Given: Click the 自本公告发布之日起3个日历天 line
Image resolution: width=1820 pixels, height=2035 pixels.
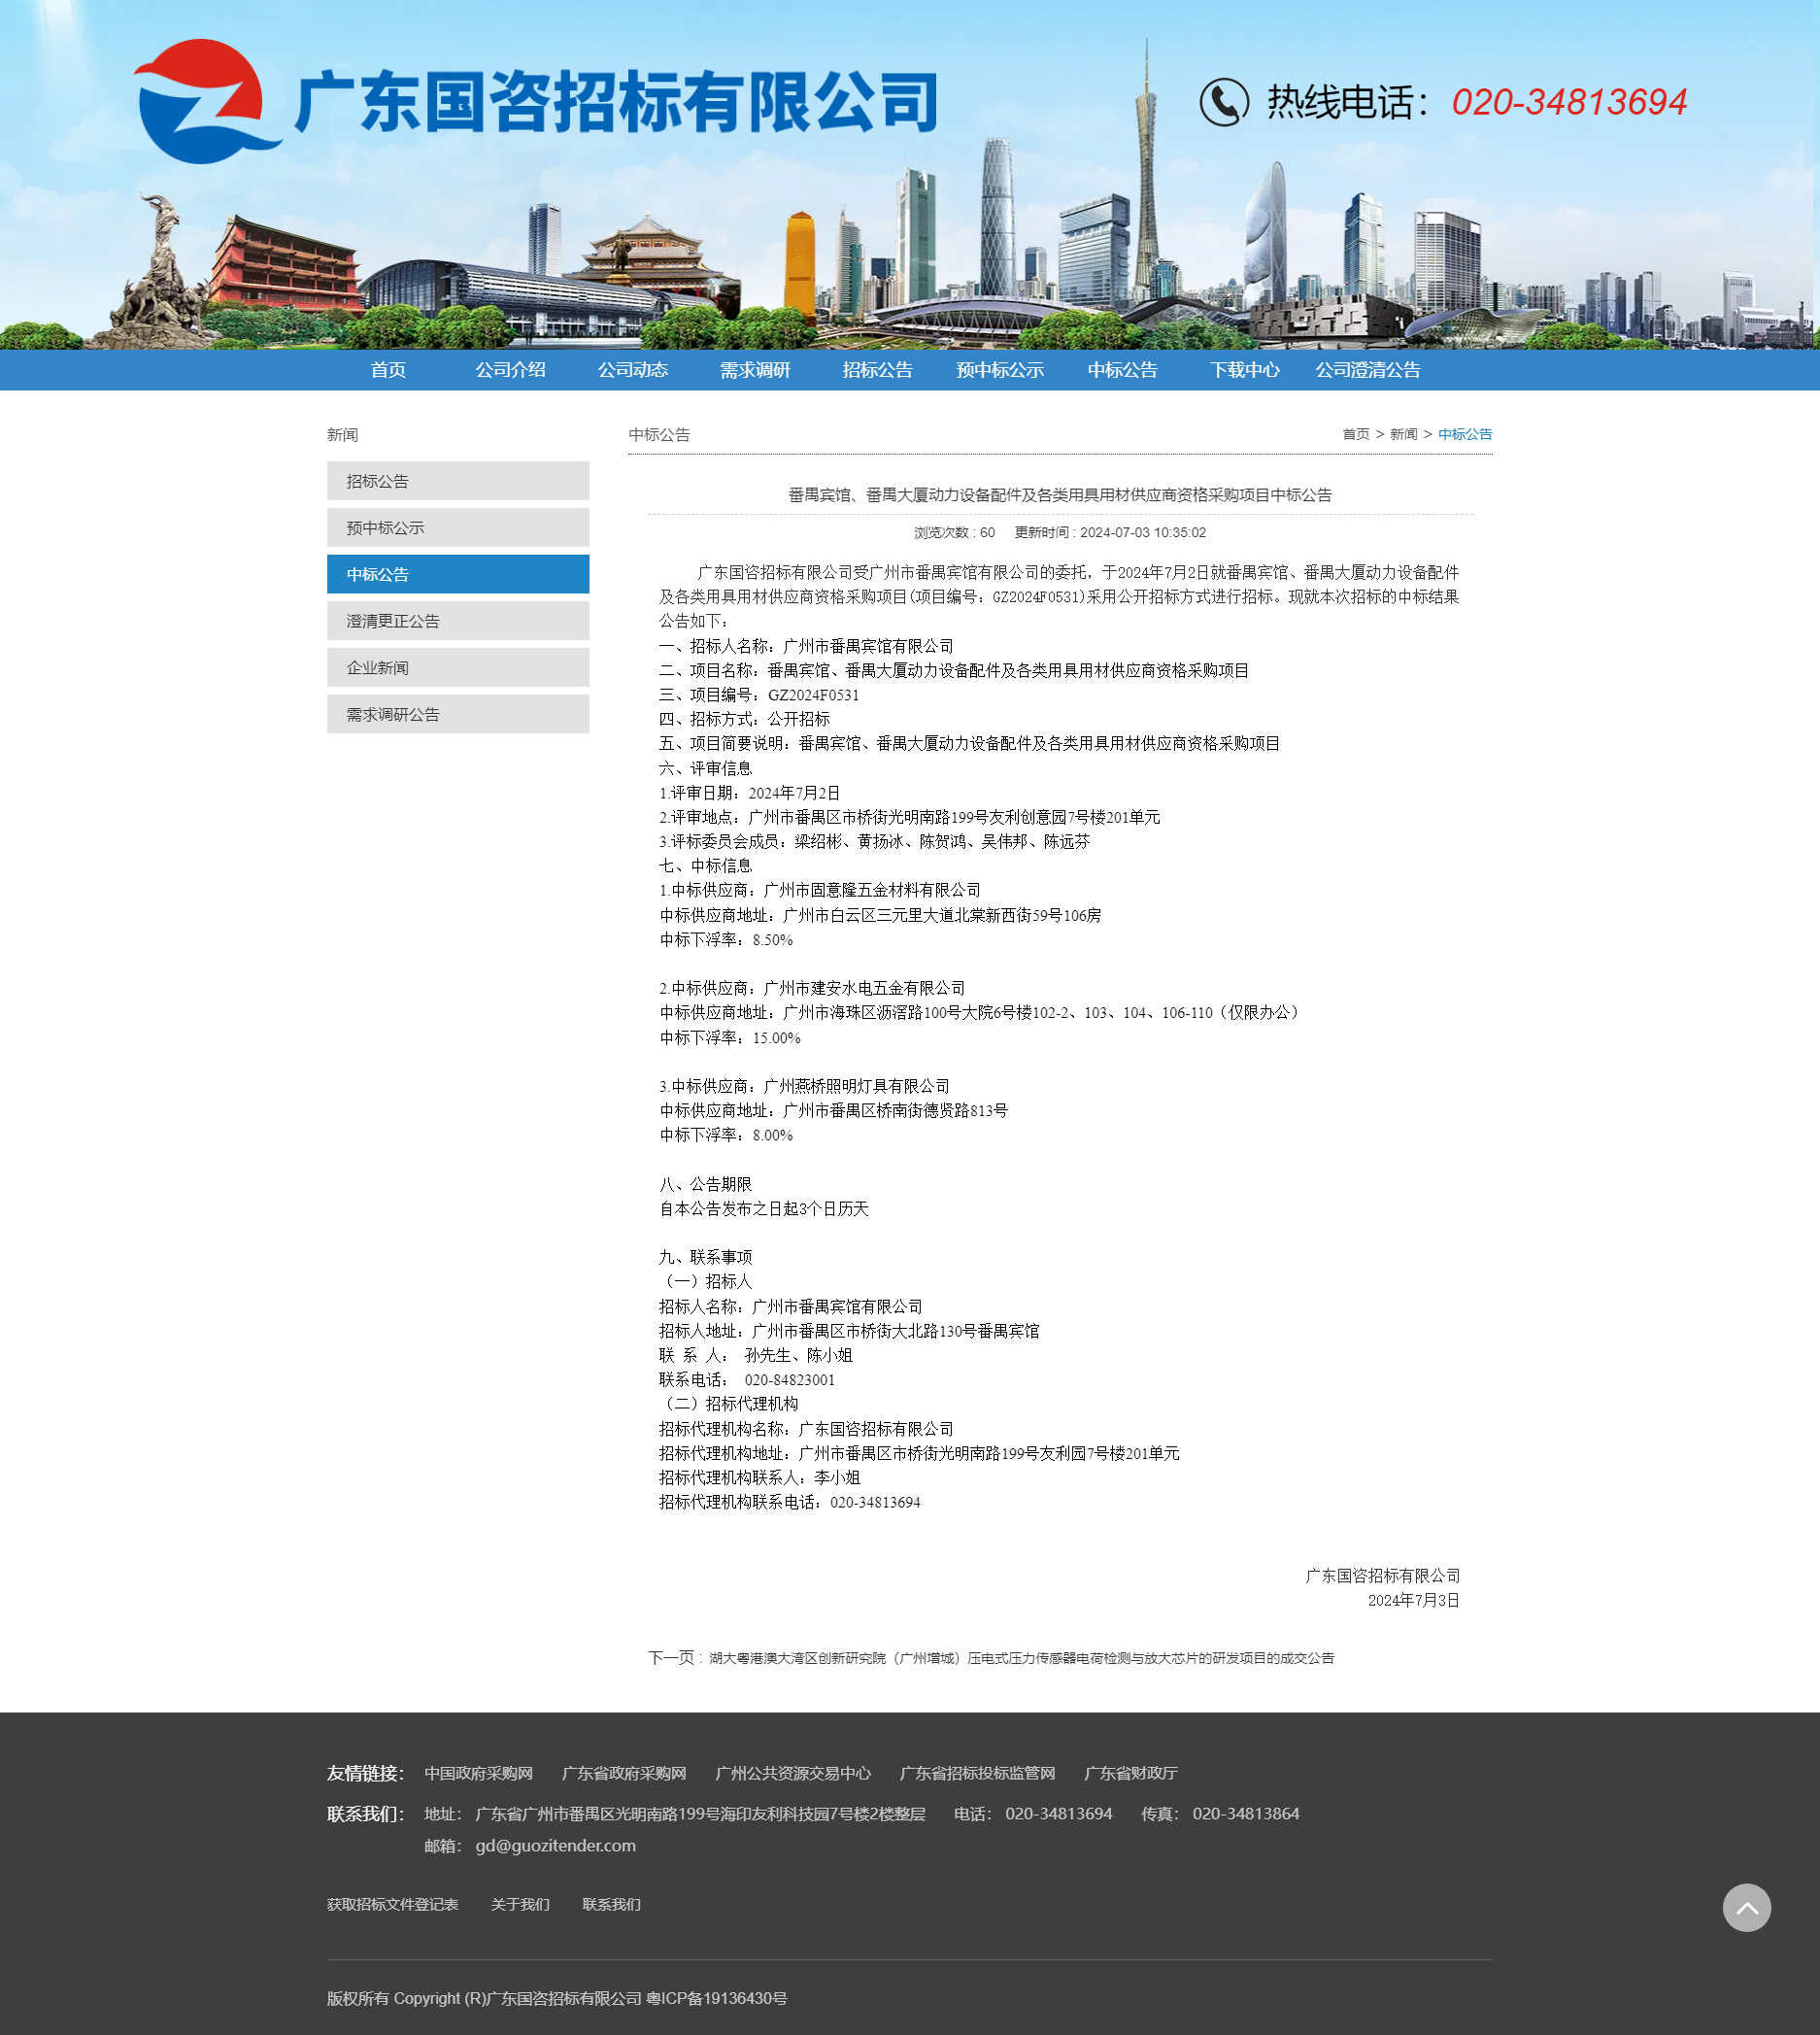Looking at the screenshot, I should (764, 1209).
